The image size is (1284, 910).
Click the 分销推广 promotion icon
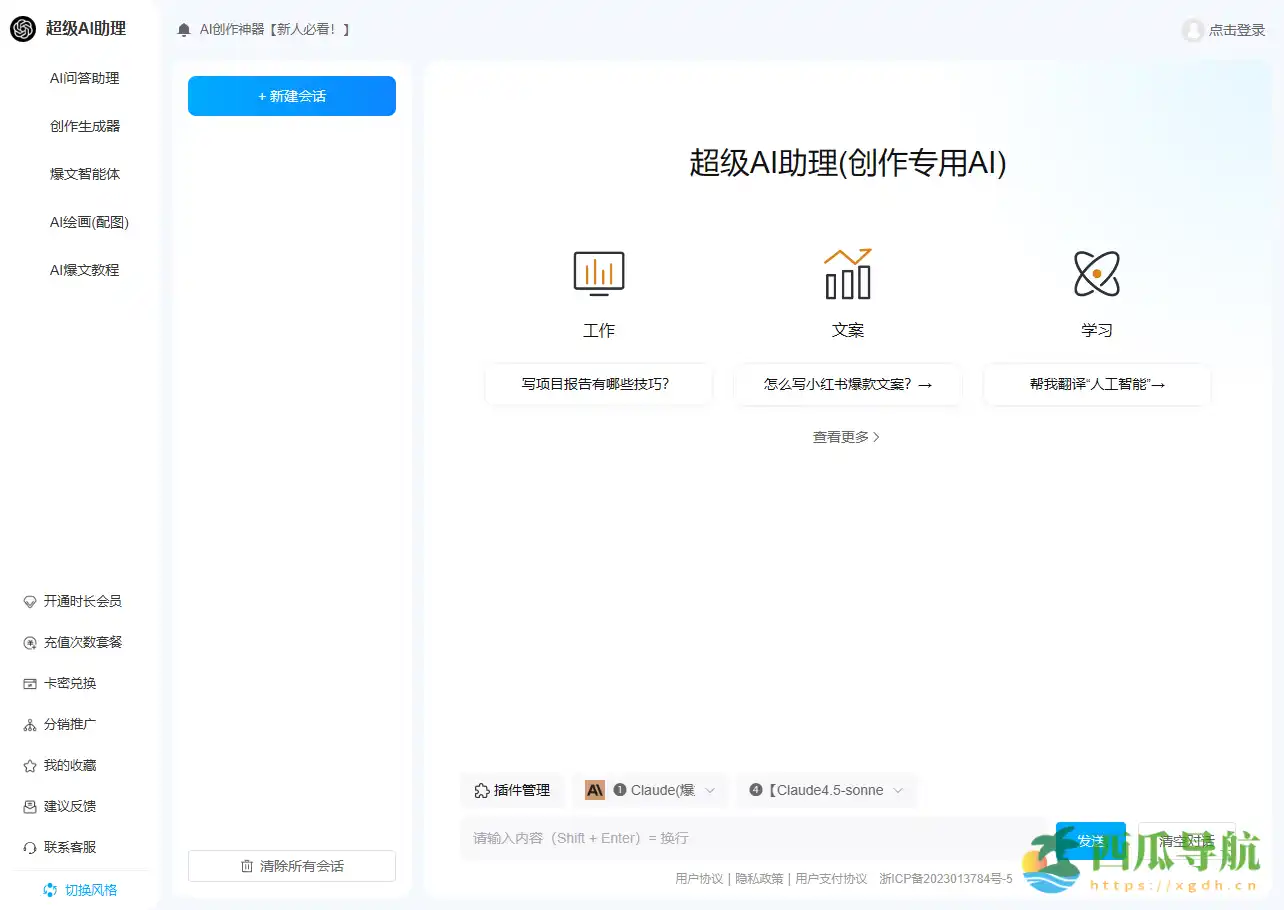click(28, 724)
